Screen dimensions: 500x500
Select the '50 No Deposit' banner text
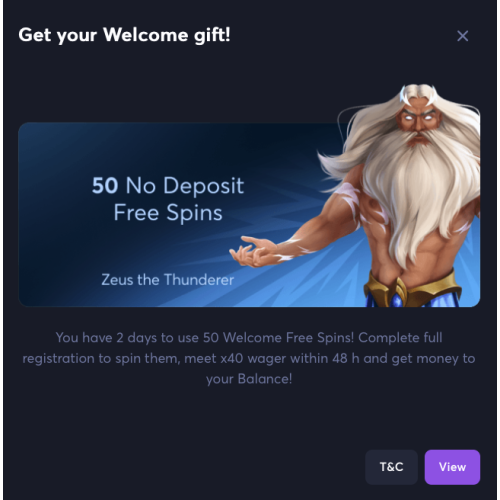point(168,185)
